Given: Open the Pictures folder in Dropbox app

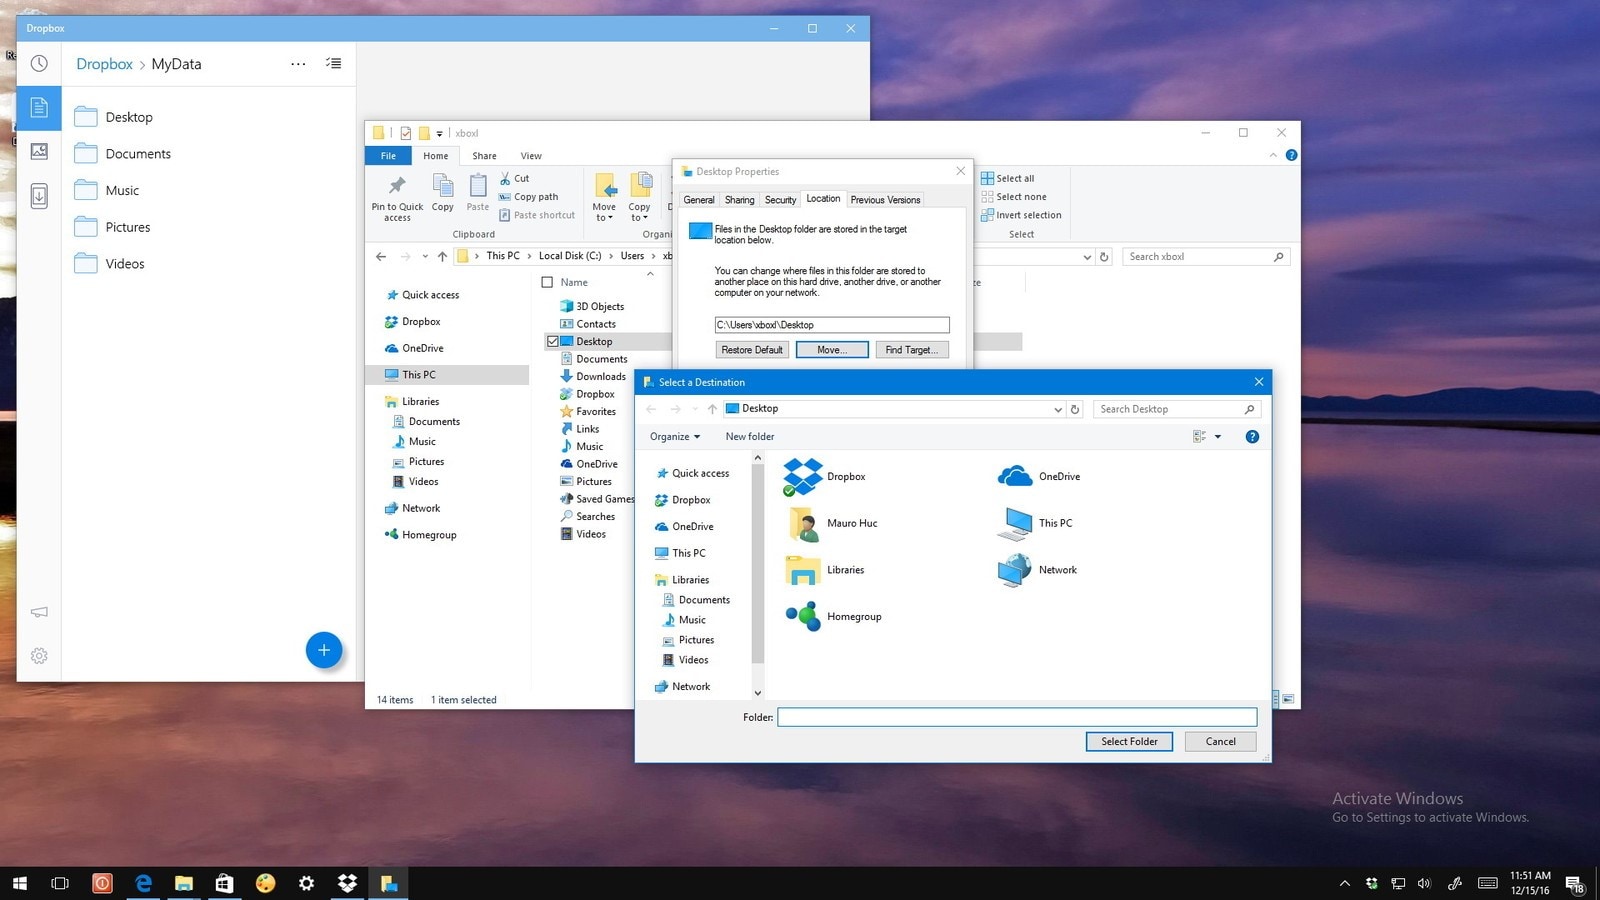Looking at the screenshot, I should coord(112,227).
